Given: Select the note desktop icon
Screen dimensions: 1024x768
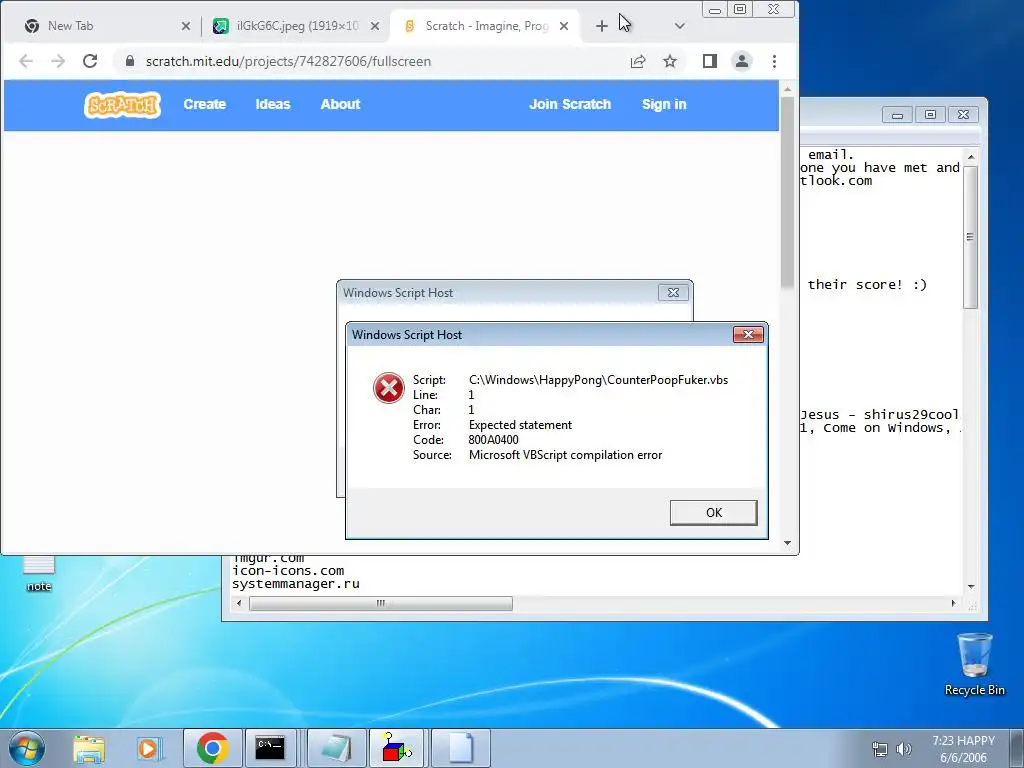Looking at the screenshot, I should [39, 573].
